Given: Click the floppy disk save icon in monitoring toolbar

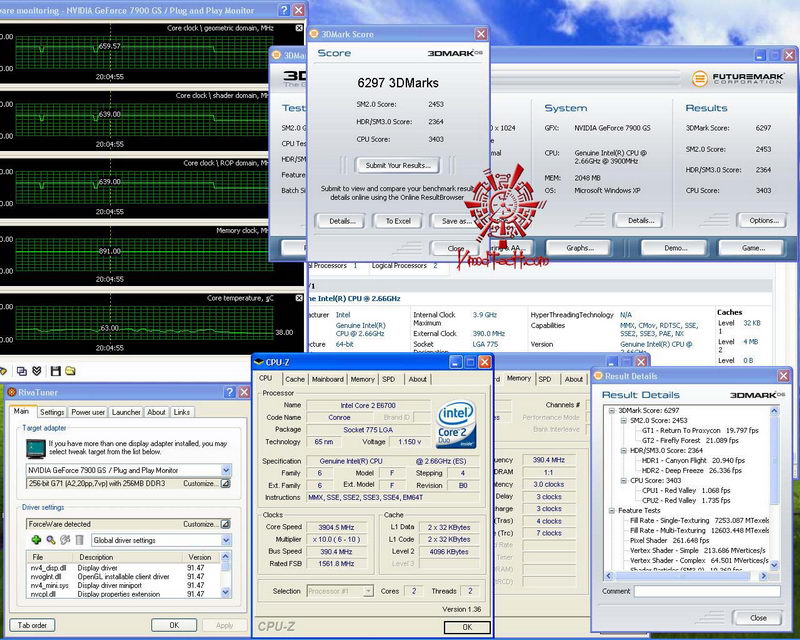Looking at the screenshot, I should (56, 371).
